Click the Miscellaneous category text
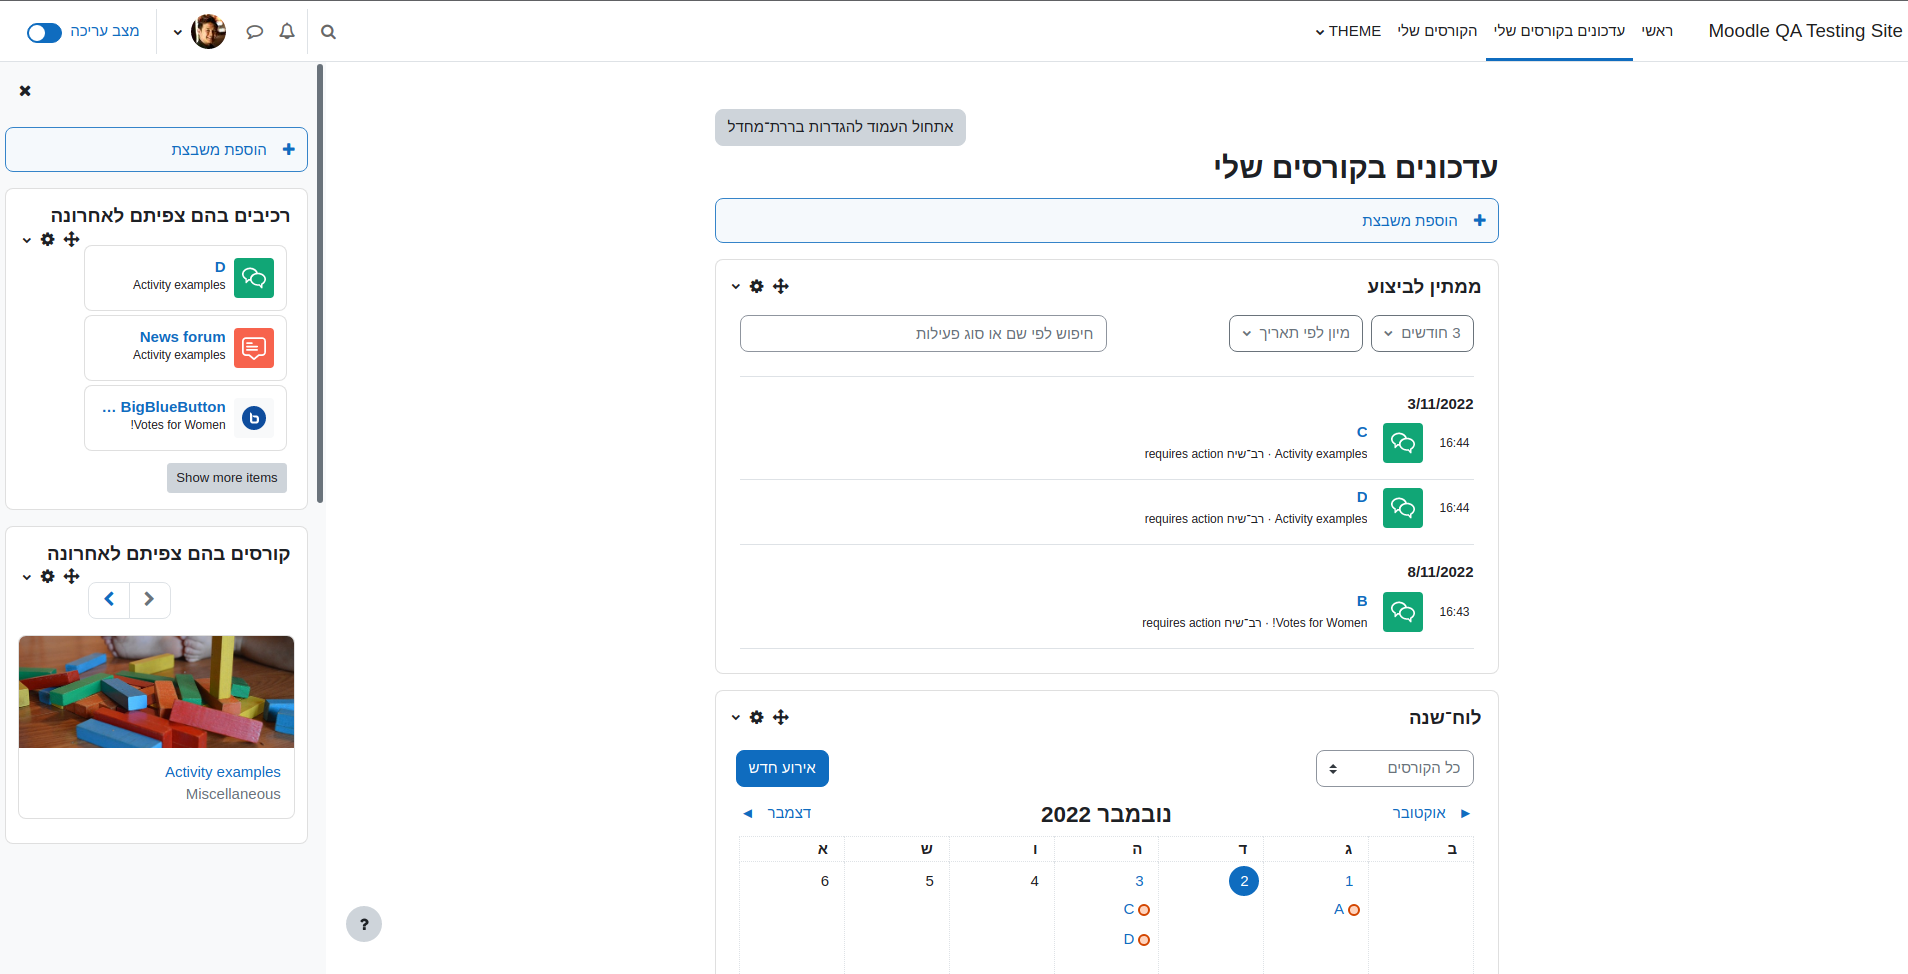 point(233,794)
